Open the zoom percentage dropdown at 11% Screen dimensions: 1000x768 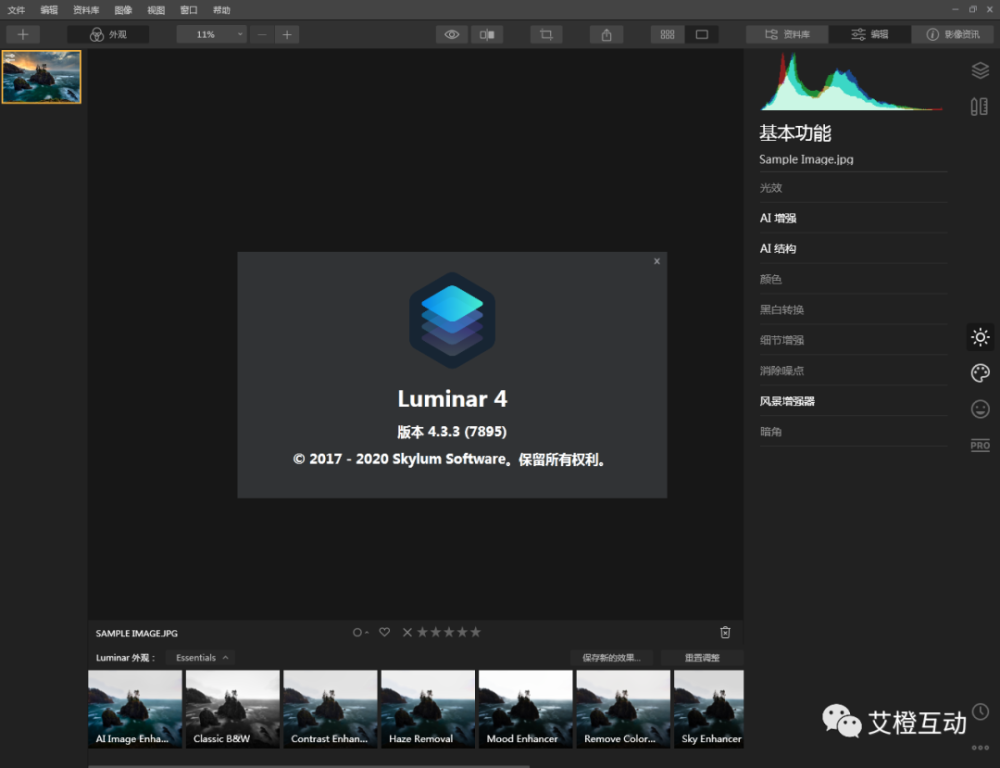(211, 34)
